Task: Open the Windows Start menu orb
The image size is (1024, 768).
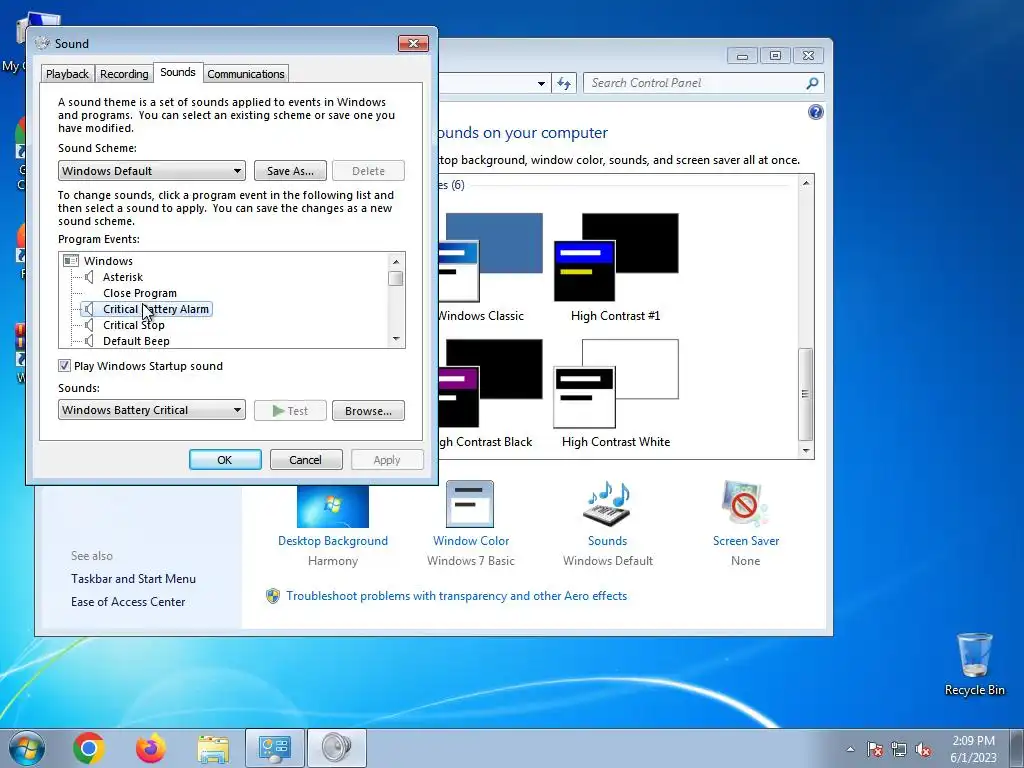Action: (x=26, y=748)
